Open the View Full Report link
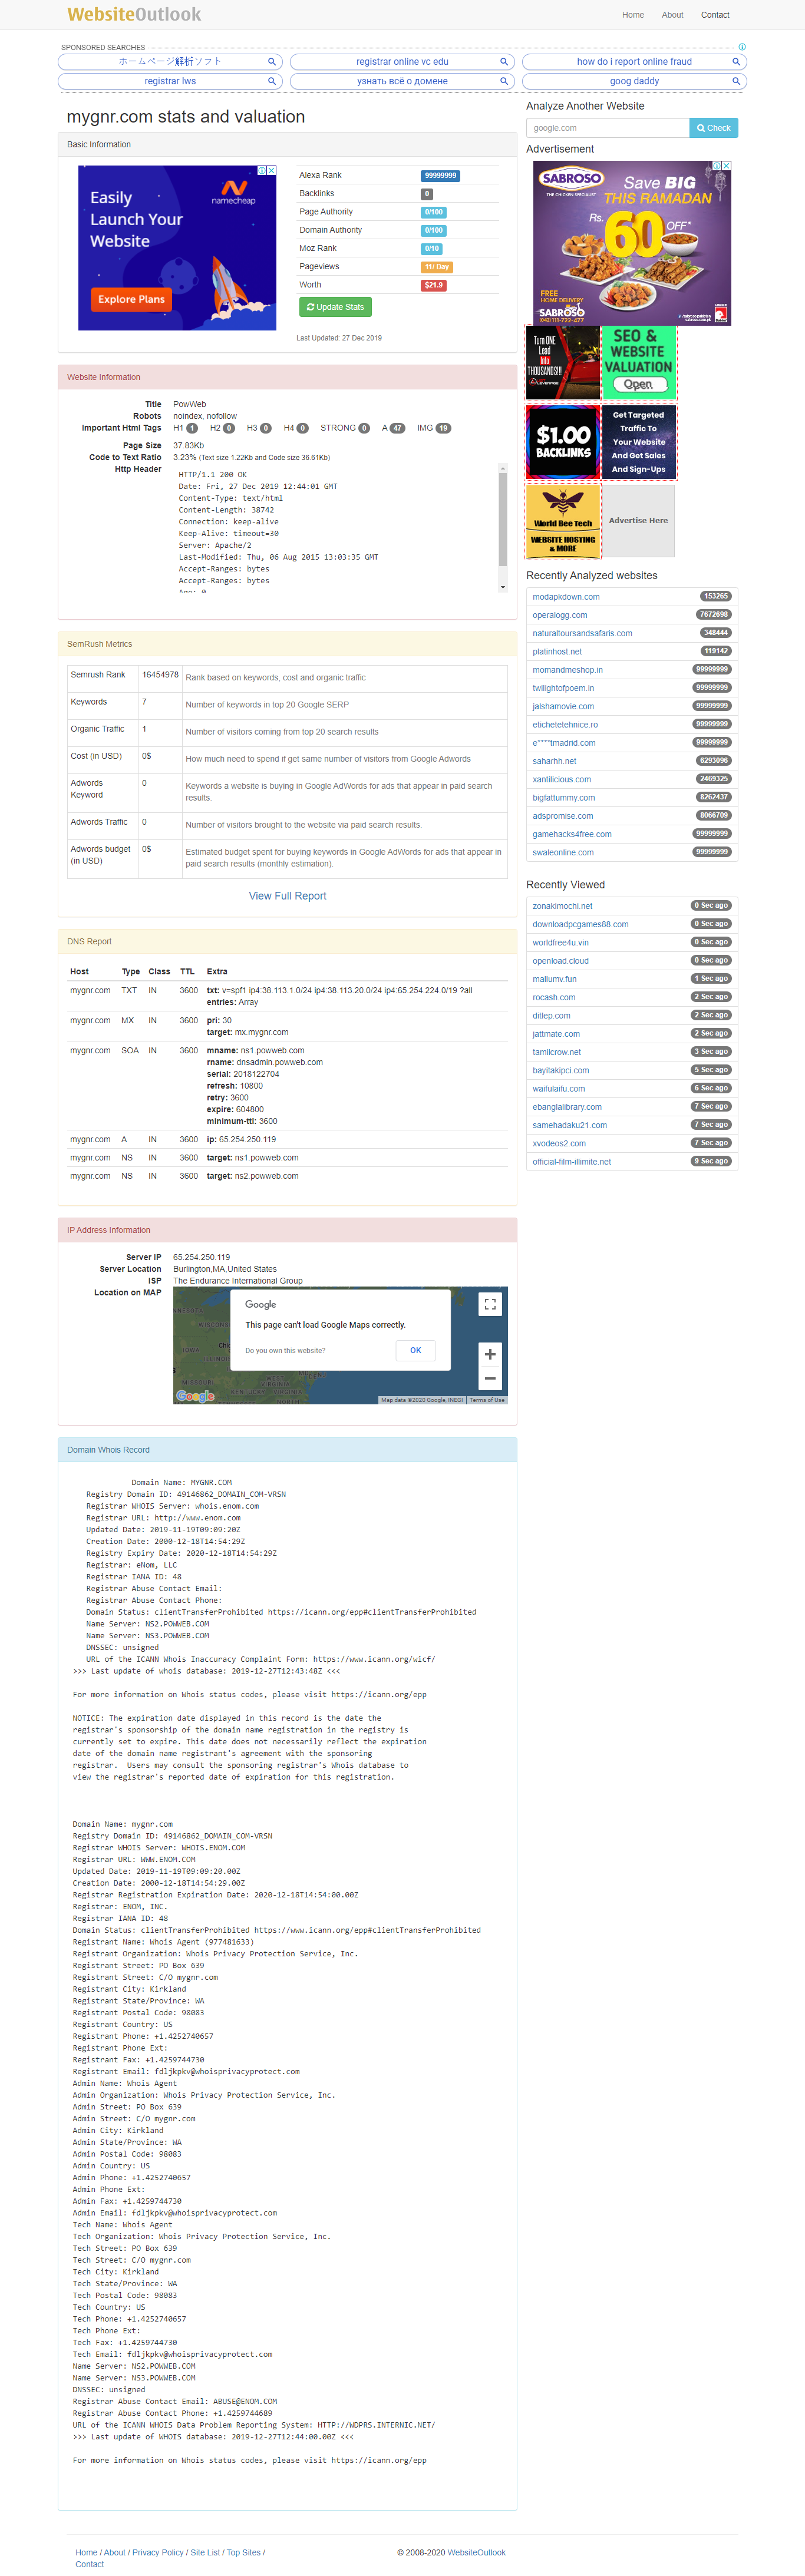 pyautogui.click(x=288, y=896)
